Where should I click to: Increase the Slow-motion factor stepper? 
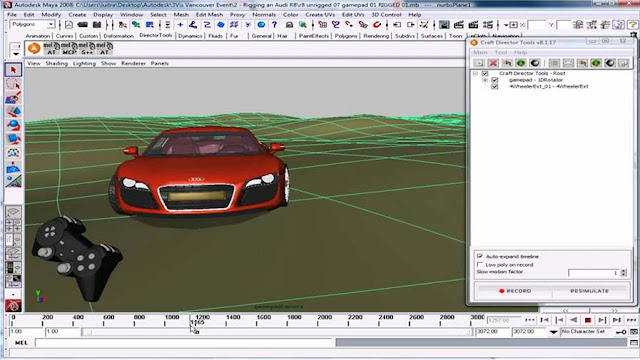[x=623, y=271]
